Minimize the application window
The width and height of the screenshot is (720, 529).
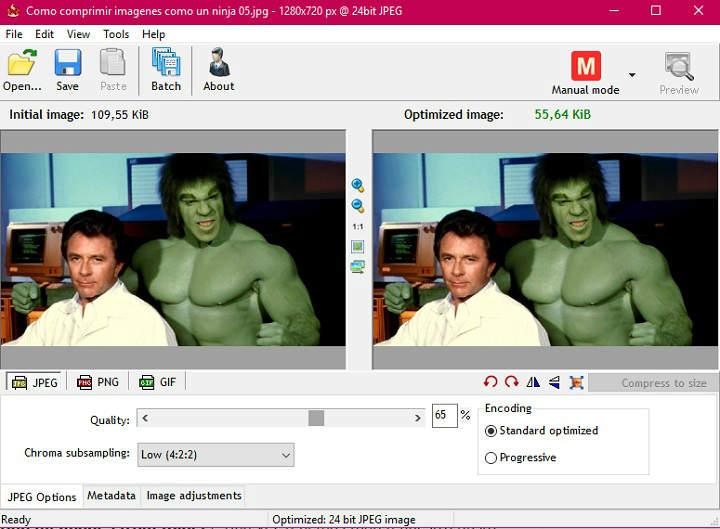pos(614,10)
